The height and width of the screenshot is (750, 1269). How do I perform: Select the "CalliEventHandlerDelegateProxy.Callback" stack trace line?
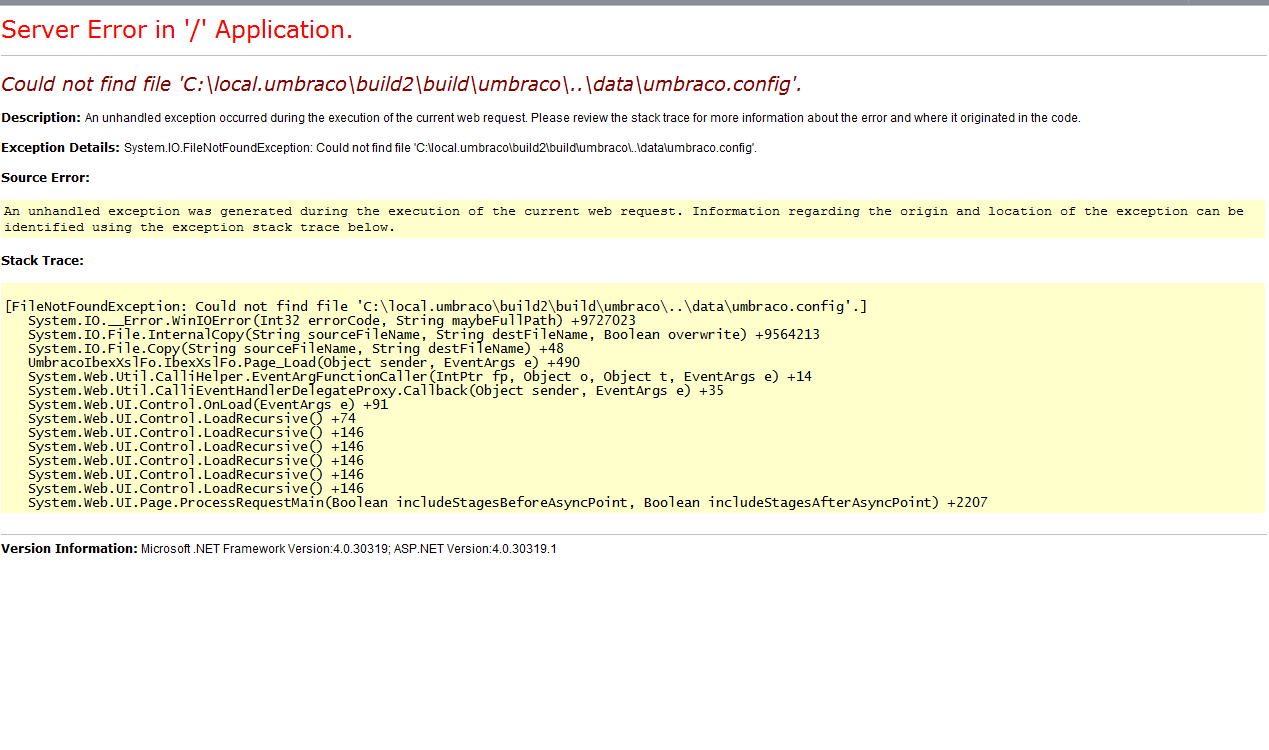click(376, 390)
